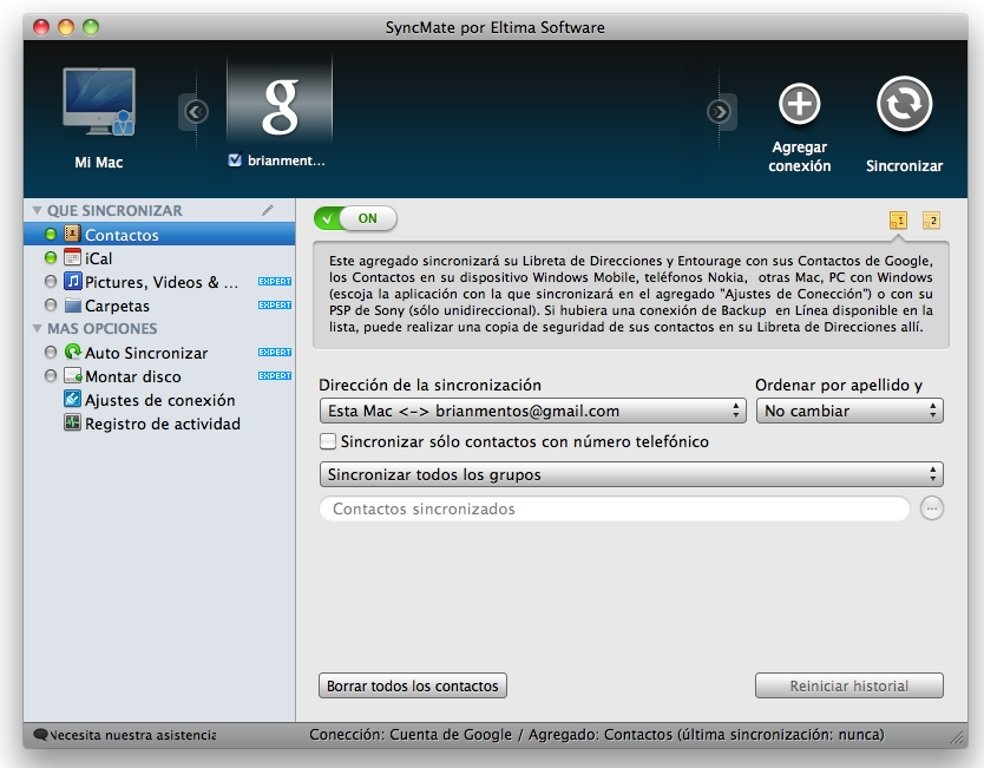
Task: Open Ajustes de conexión settings
Action: [x=159, y=400]
